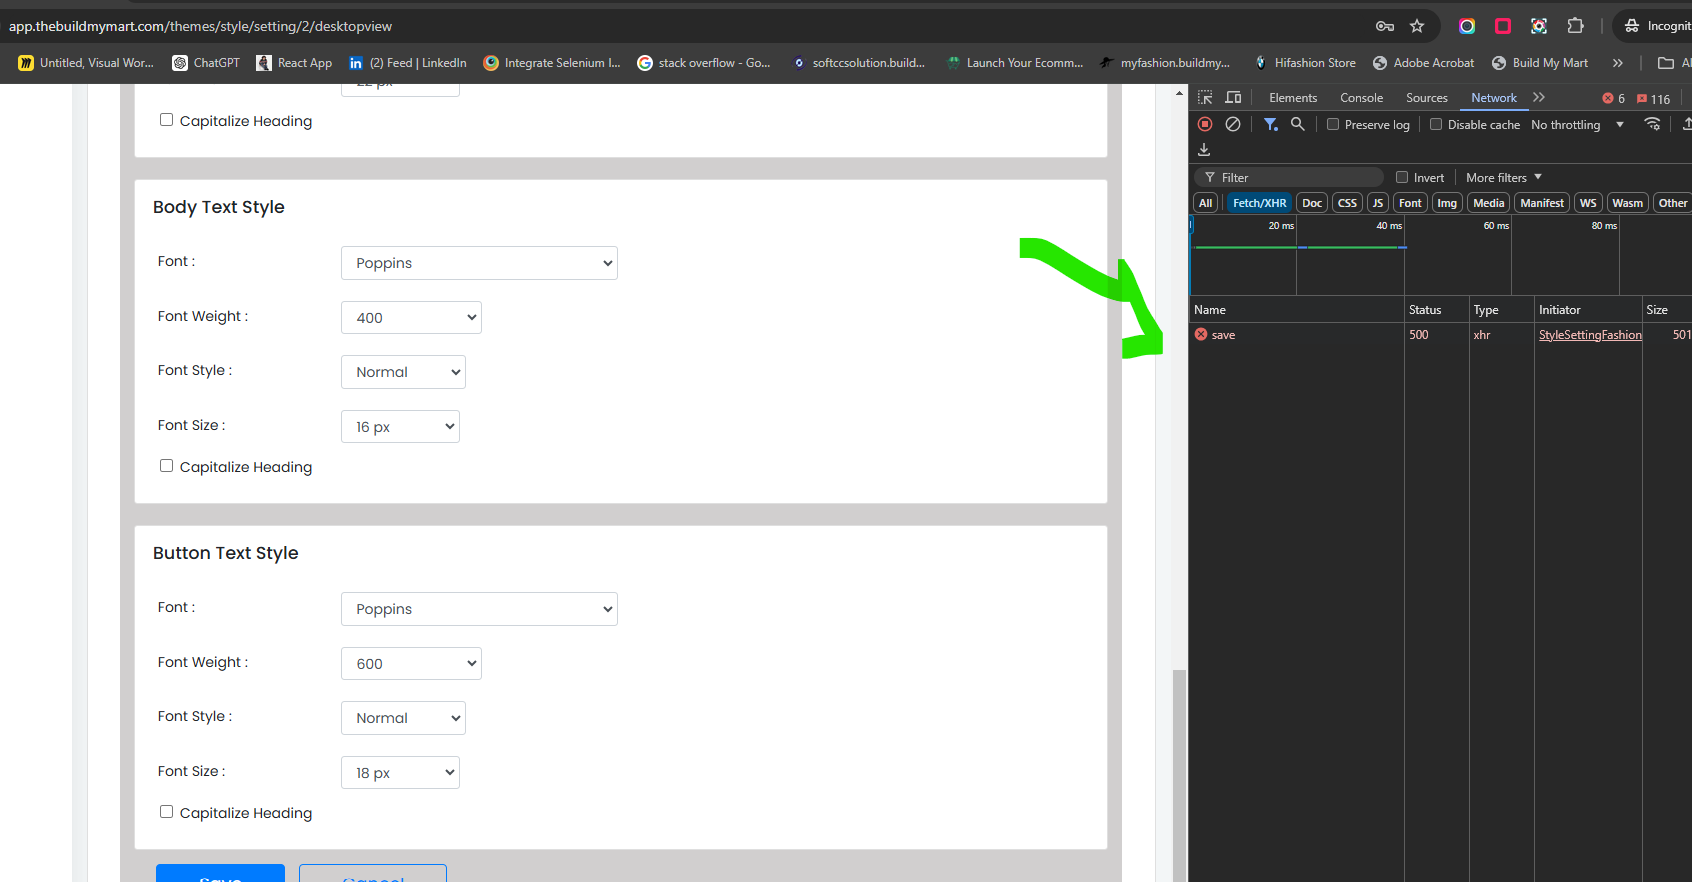Screen dimensions: 1692x882
Task: Open the stack overflow Google bookmark
Action: click(704, 63)
